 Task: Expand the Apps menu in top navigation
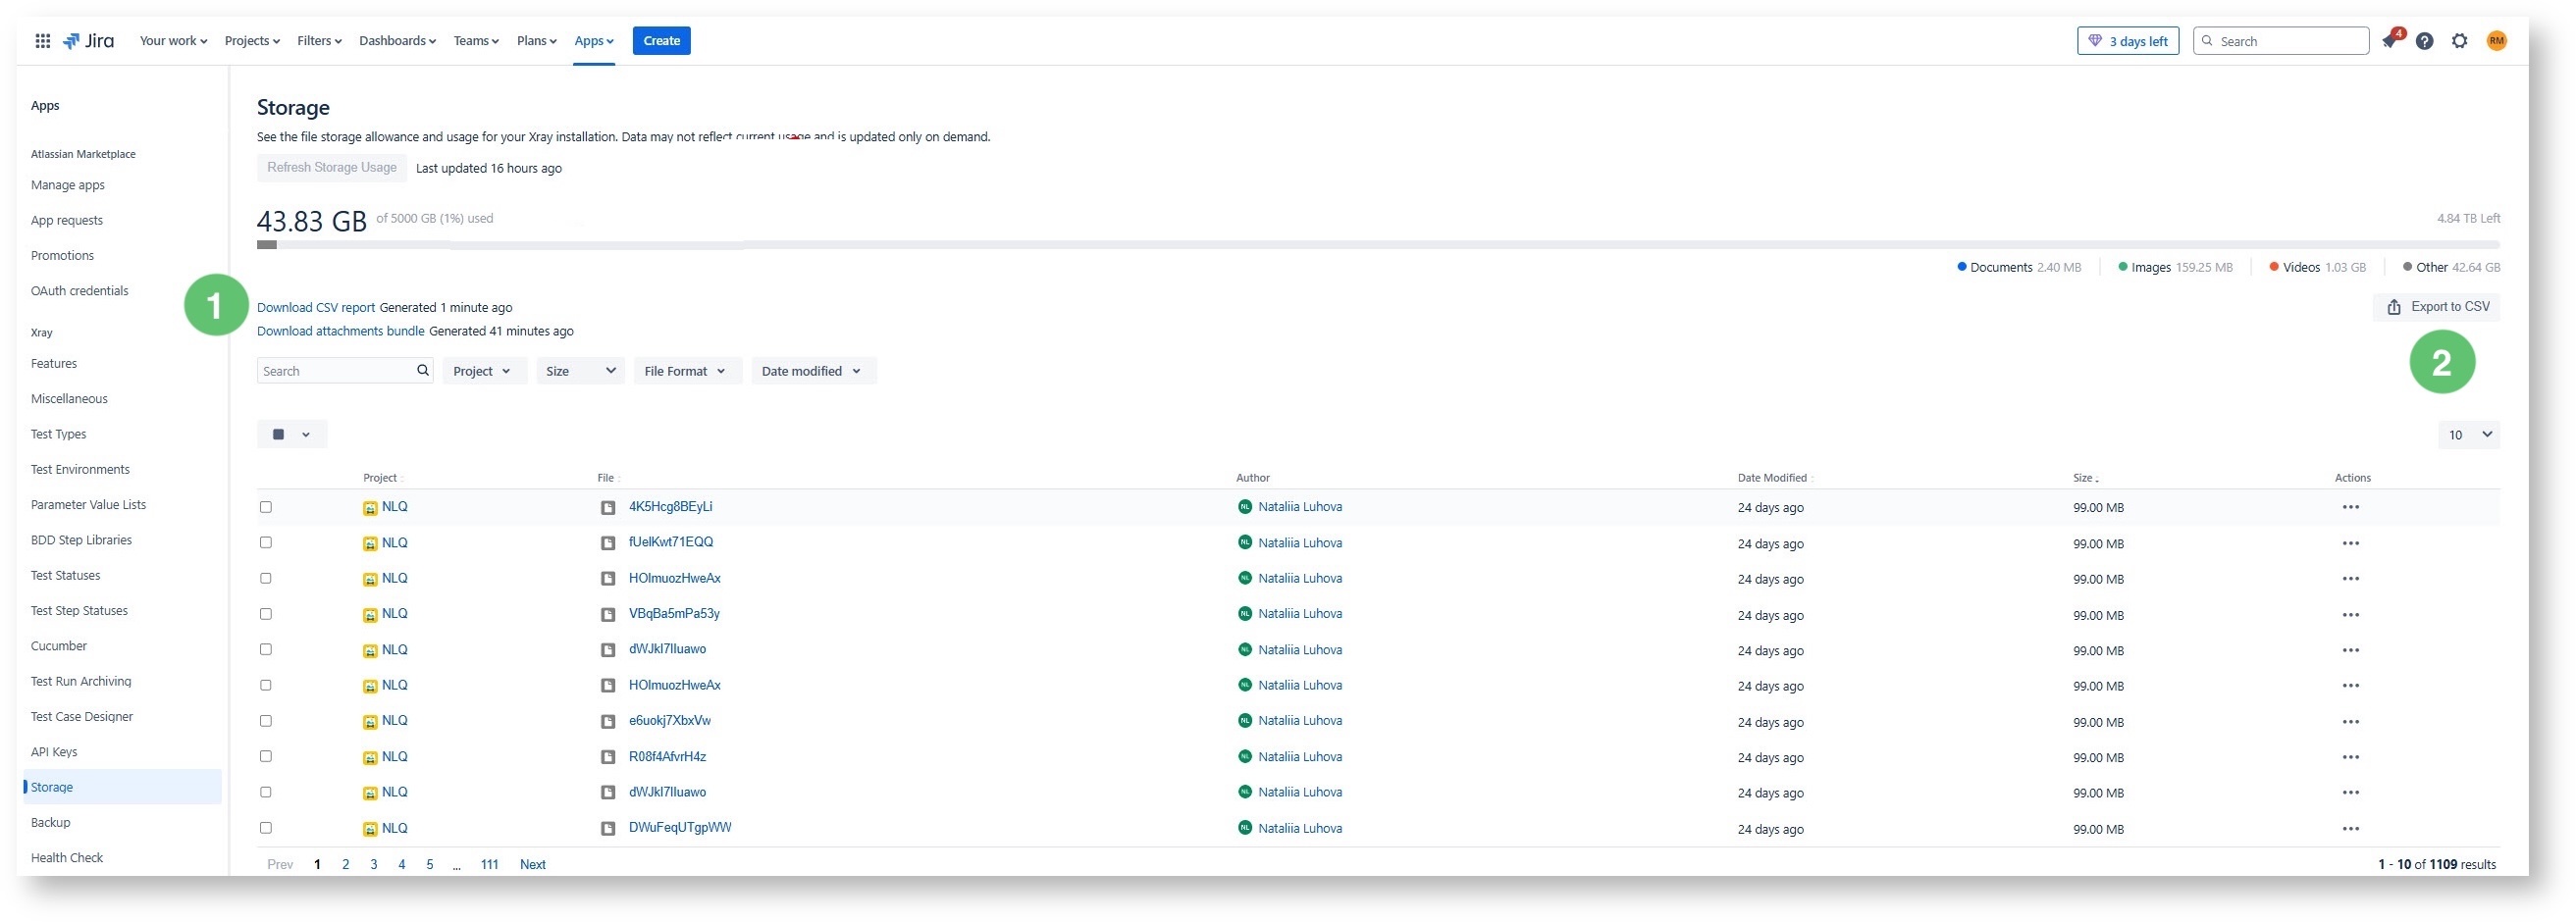coord(594,41)
